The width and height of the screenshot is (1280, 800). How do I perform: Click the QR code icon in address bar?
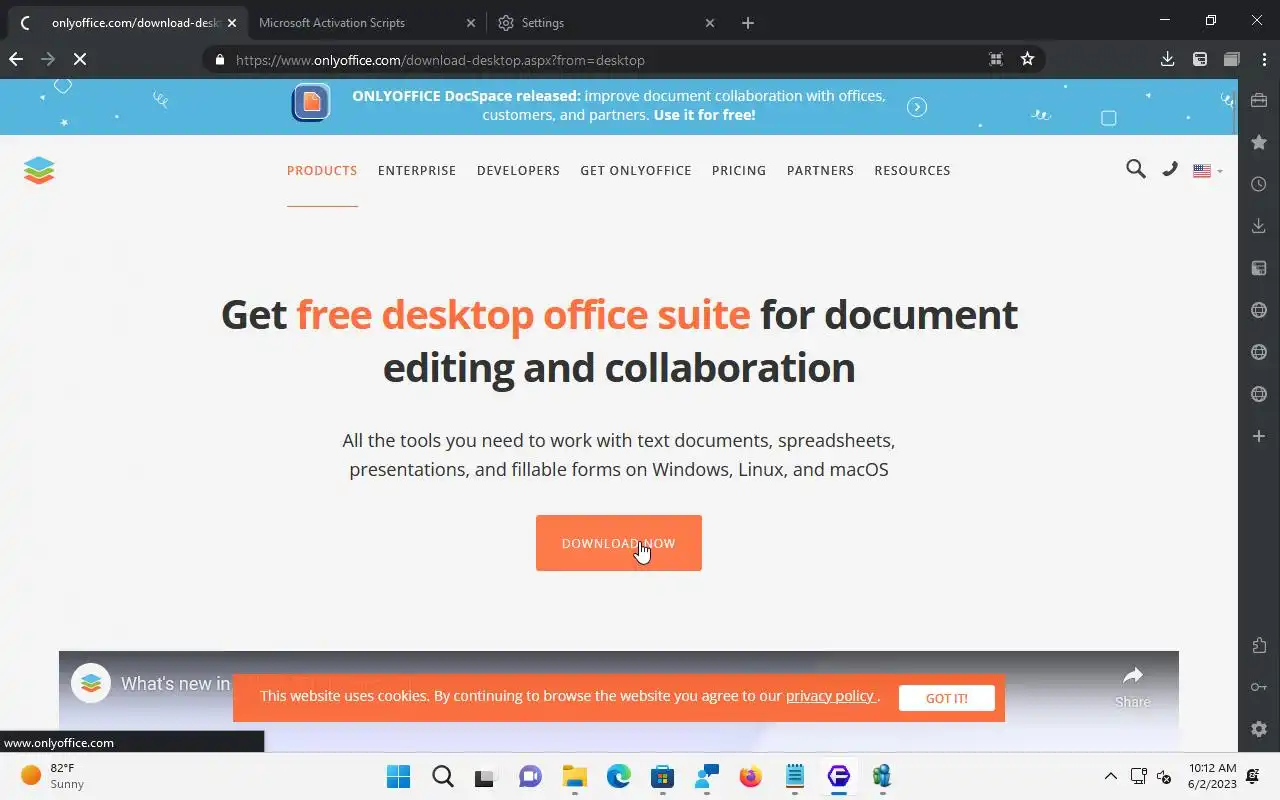[x=996, y=59]
